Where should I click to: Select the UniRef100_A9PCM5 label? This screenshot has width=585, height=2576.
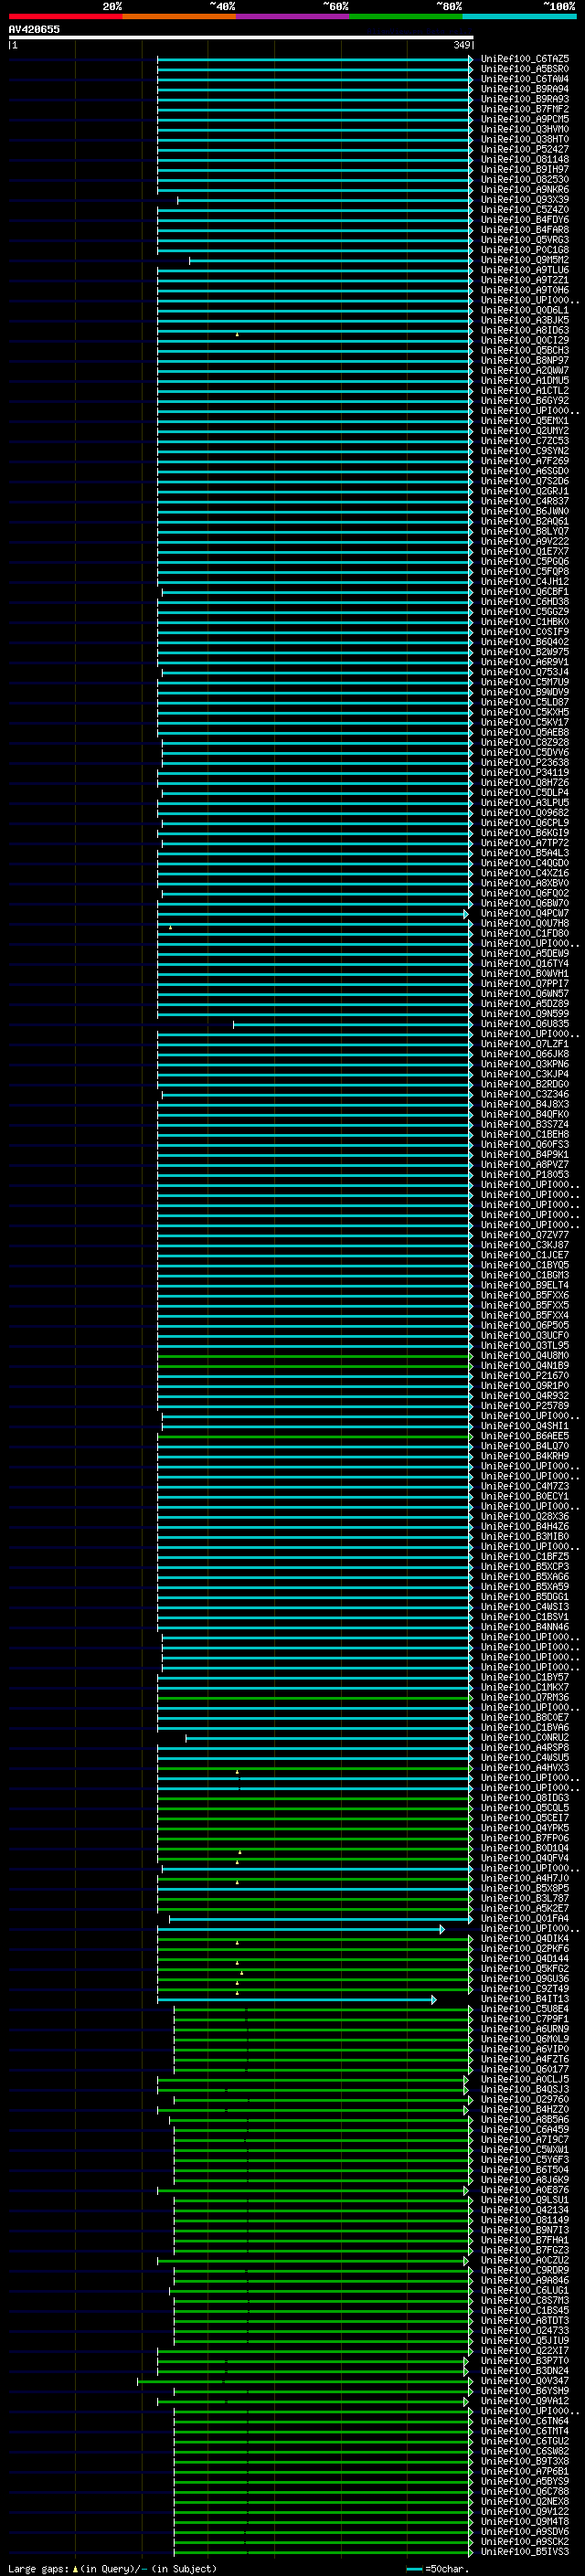525,119
